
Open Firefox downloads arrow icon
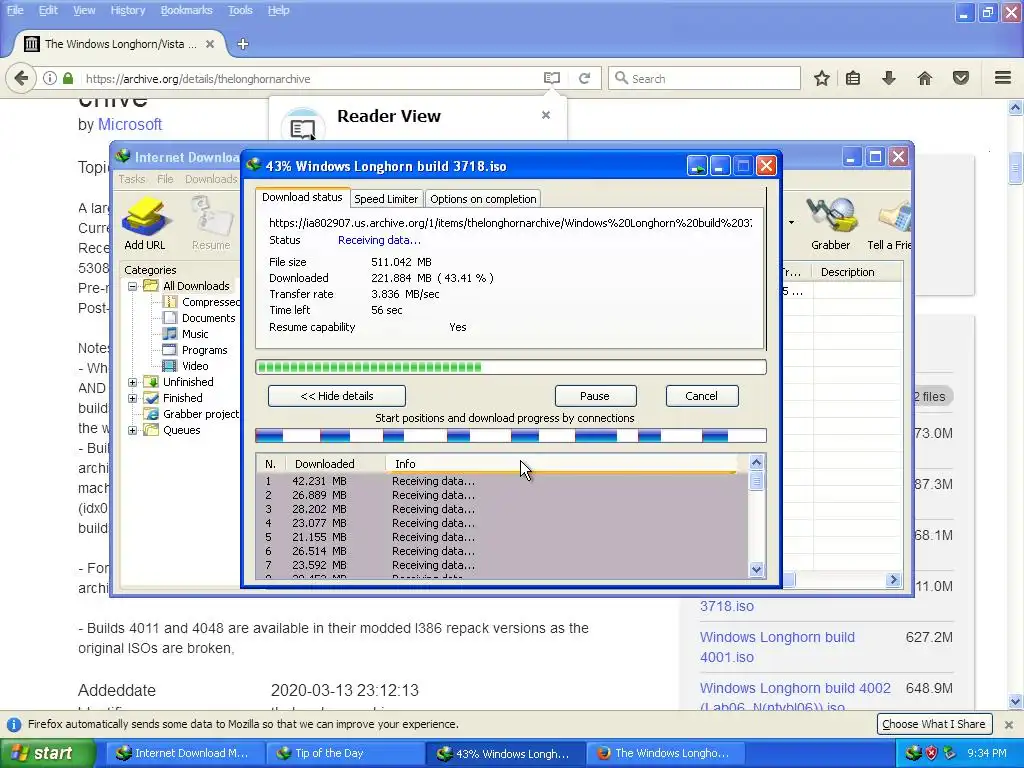[889, 78]
